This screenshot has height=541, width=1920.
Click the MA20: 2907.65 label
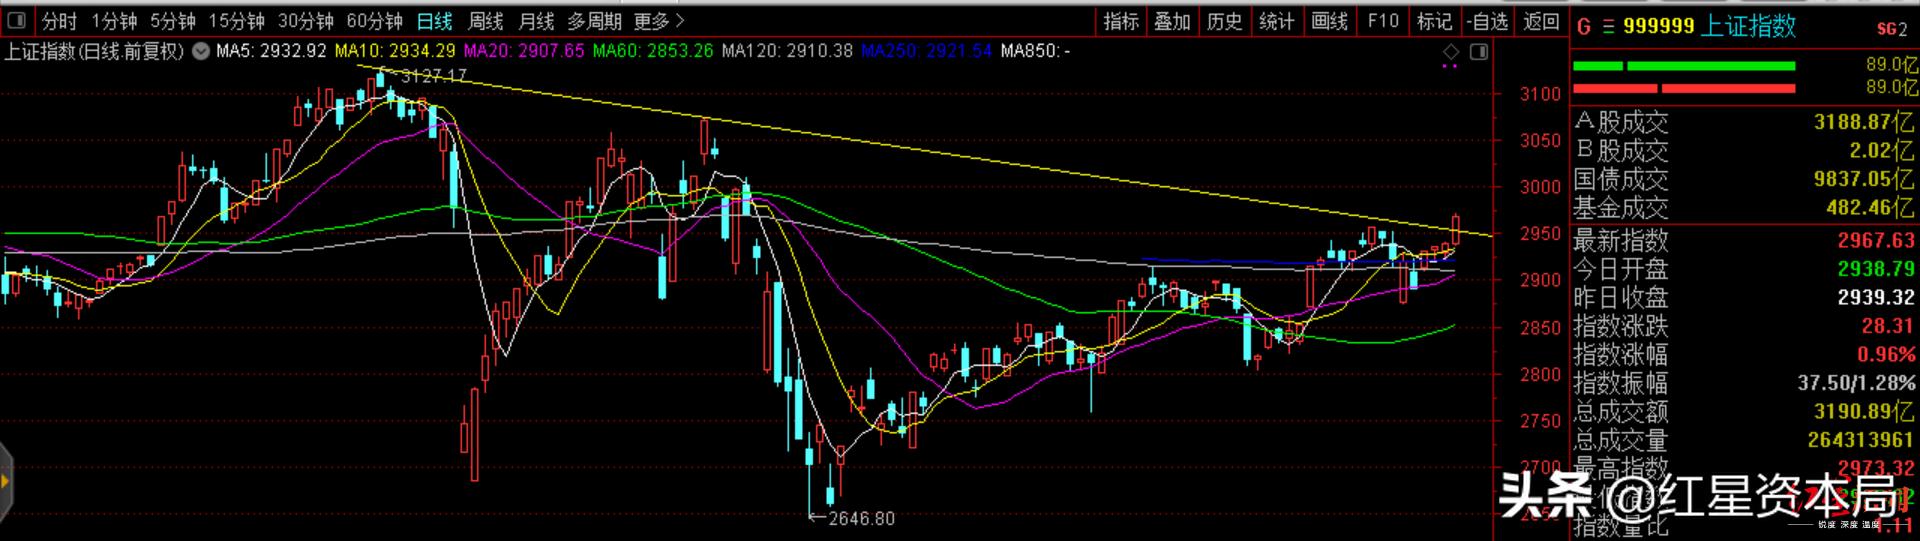click(524, 51)
